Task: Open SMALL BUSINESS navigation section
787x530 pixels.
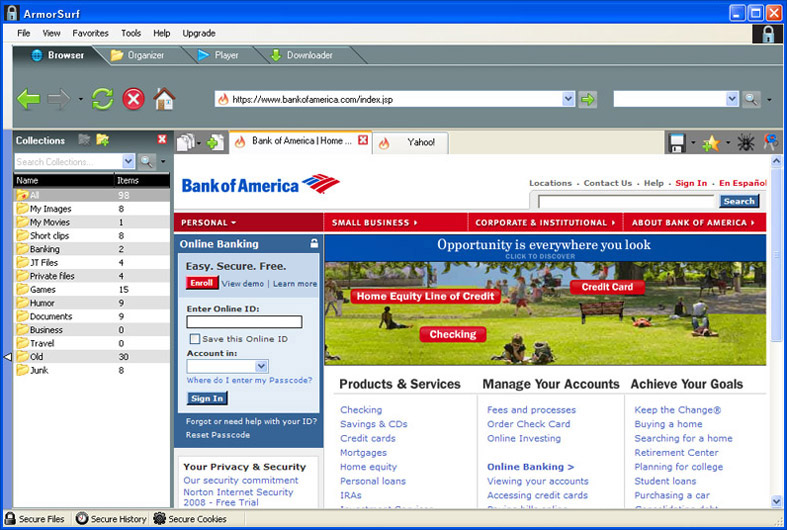Action: (374, 222)
